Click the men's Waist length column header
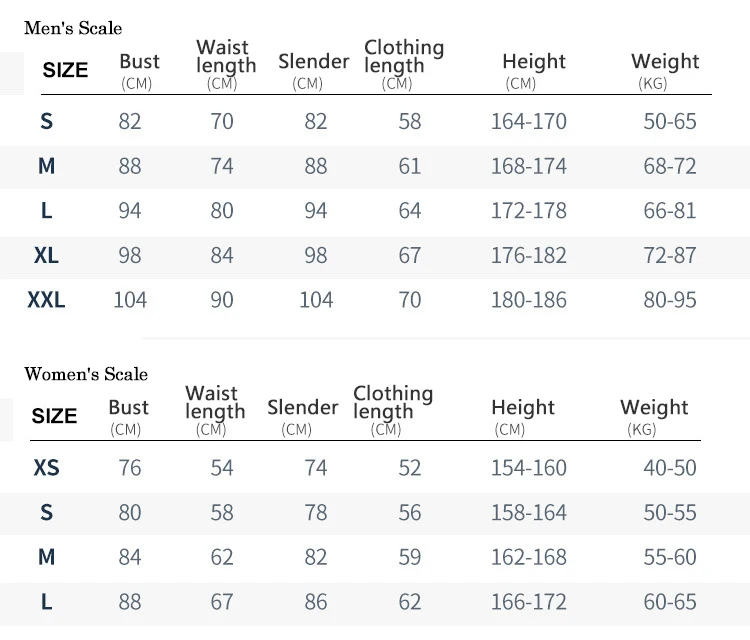The height and width of the screenshot is (640, 750). 226,64
